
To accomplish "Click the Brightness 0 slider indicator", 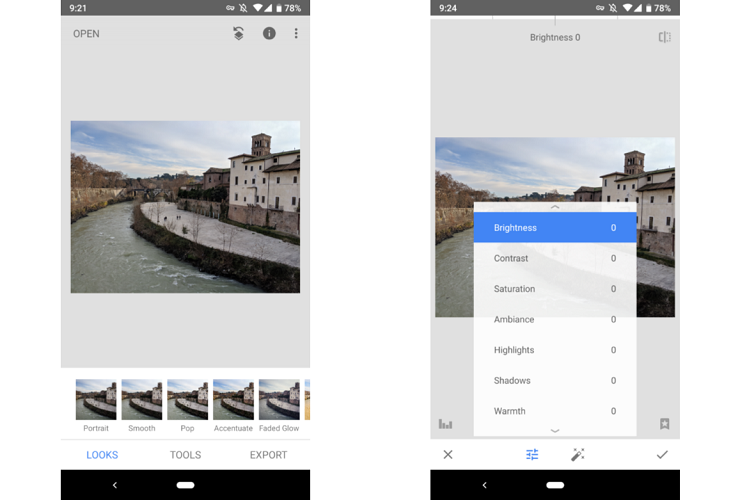I will pos(554,37).
